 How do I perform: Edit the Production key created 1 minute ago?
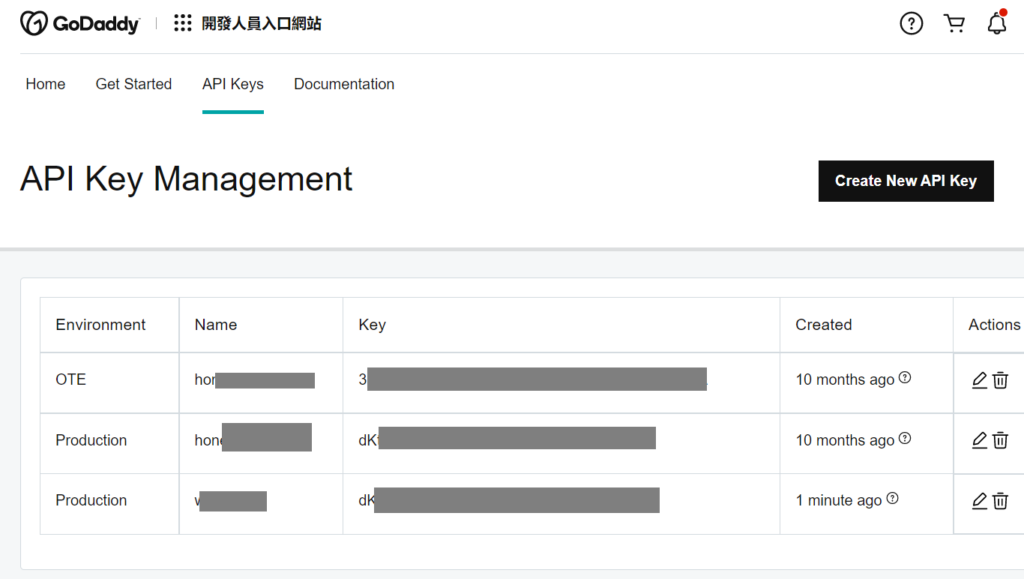pyautogui.click(x=979, y=501)
